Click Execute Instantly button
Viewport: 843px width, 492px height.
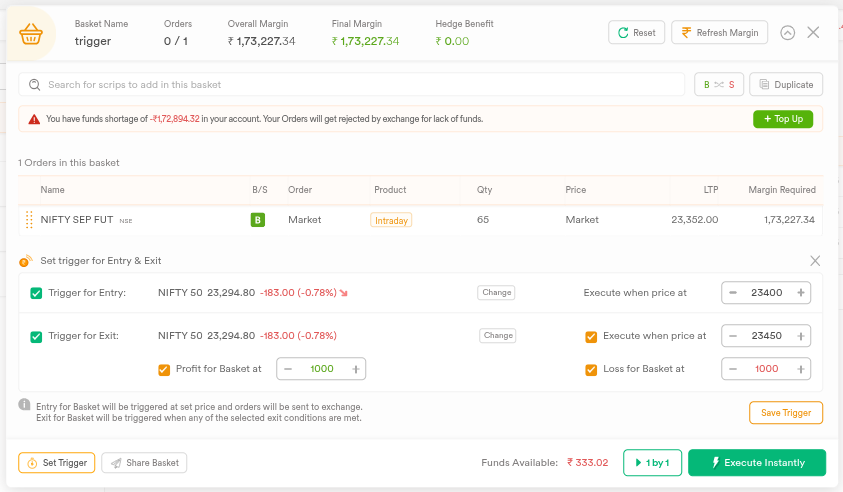(x=757, y=463)
